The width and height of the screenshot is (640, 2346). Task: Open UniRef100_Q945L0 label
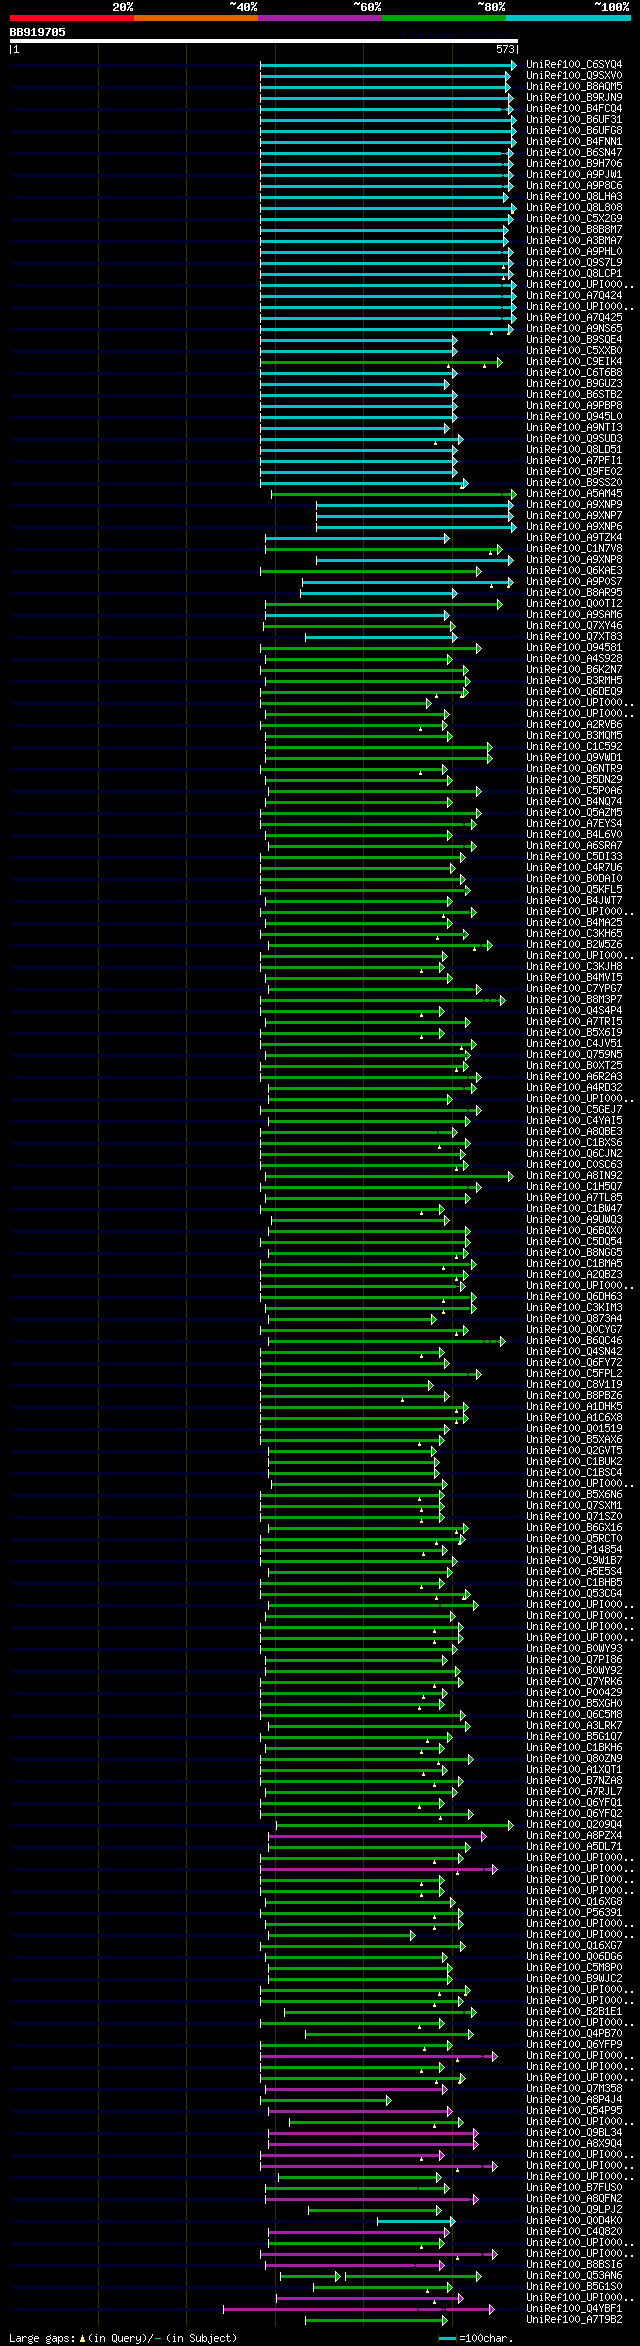point(574,417)
